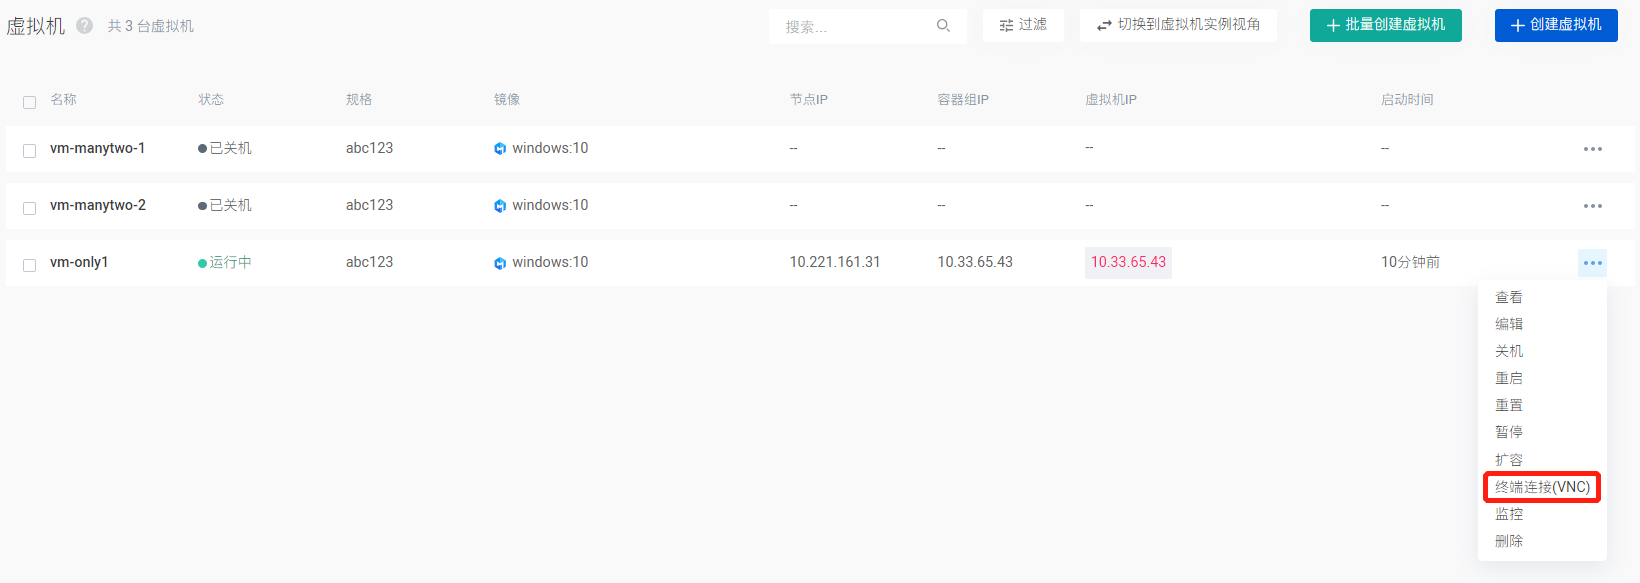This screenshot has height=583, width=1640.
Task: Click the windows:10 image icon for vm-manytwo-1
Action: point(500,149)
